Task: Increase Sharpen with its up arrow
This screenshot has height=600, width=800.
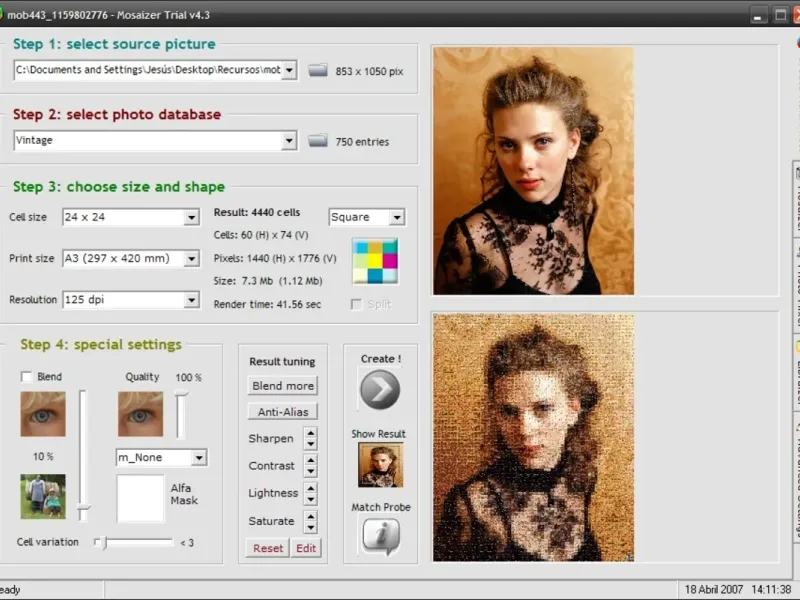Action: 311,434
